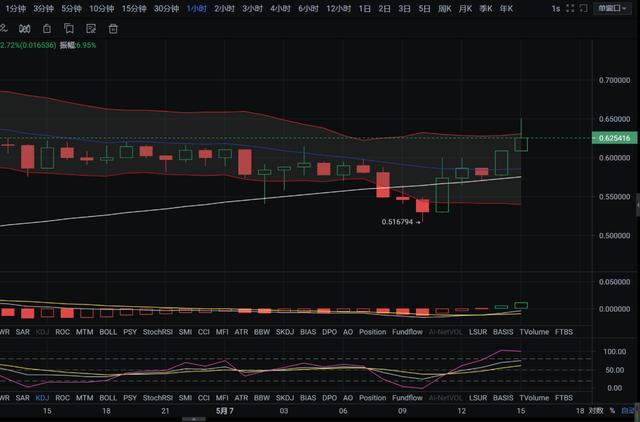Click the 自动 auto scale button
Image resolution: width=640 pixels, height=422 pixels.
[x=627, y=411]
